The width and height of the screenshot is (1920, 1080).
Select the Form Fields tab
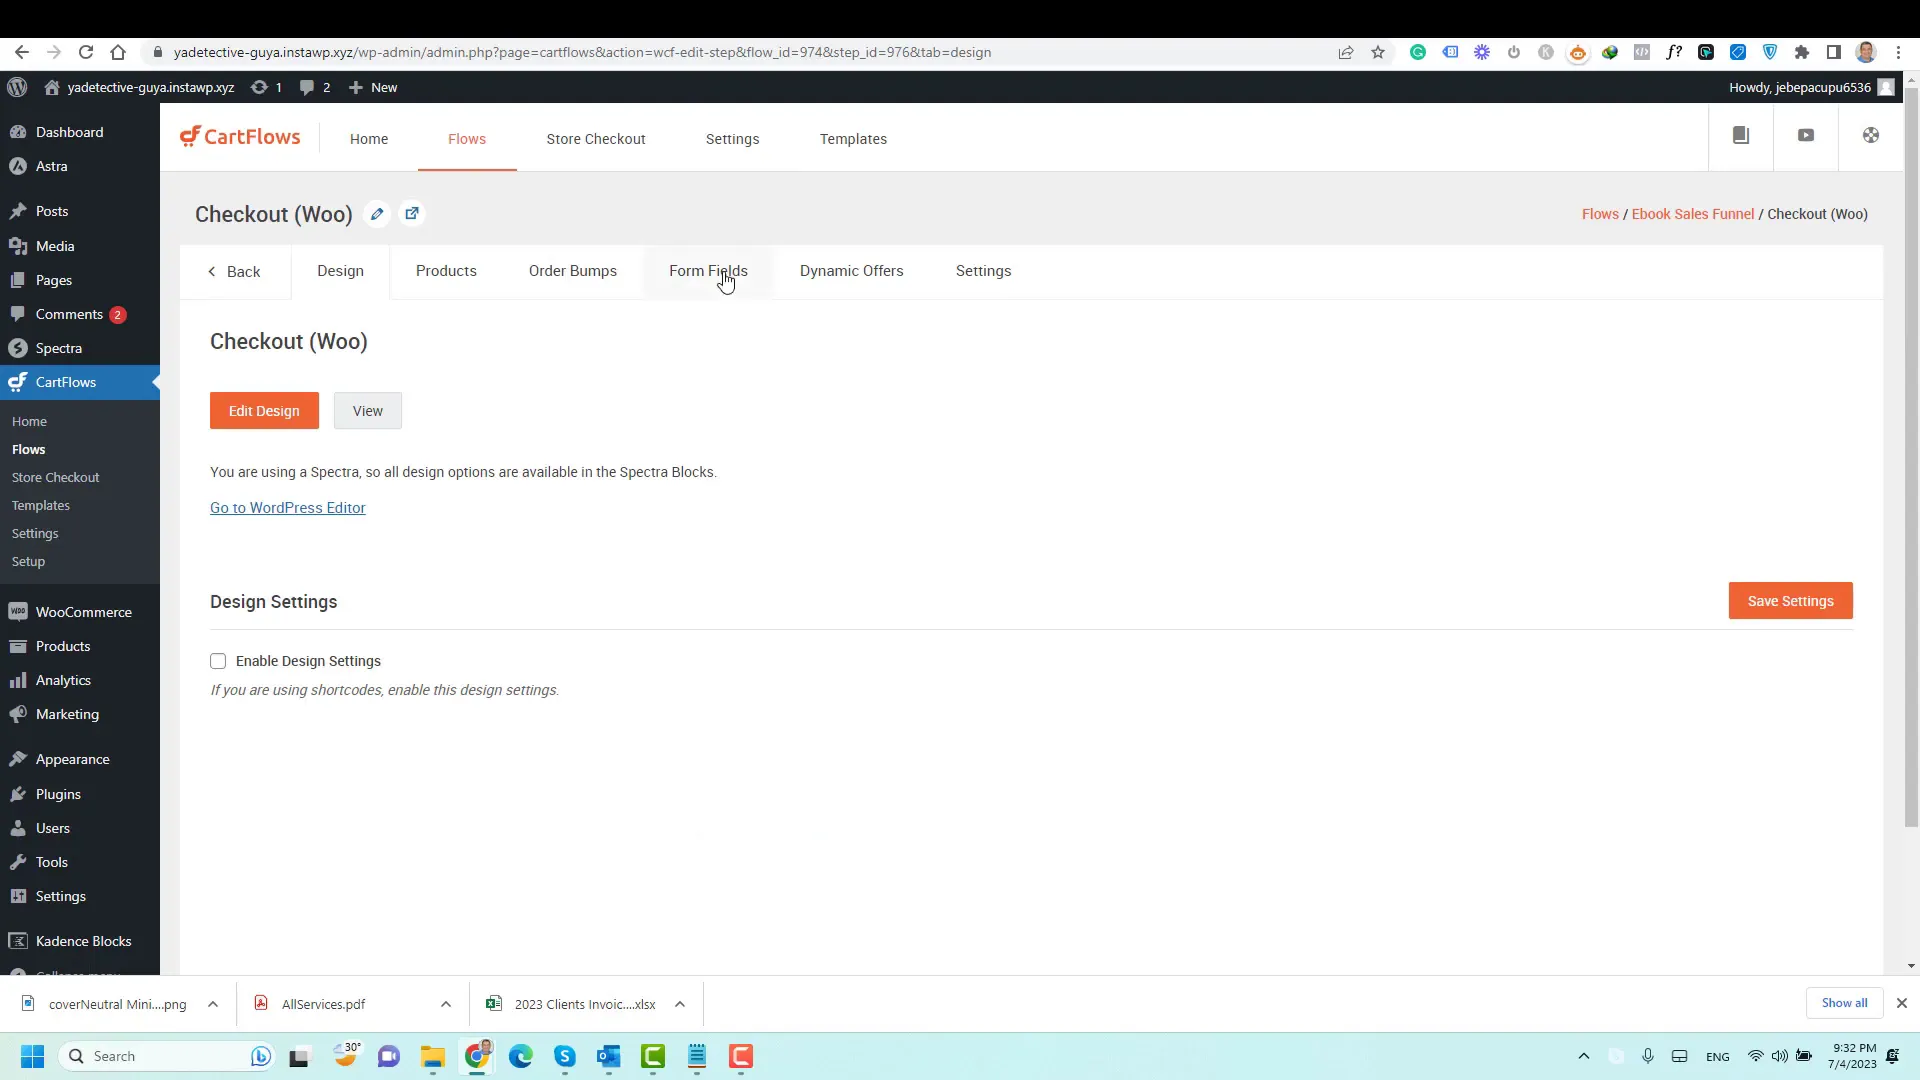click(x=708, y=270)
